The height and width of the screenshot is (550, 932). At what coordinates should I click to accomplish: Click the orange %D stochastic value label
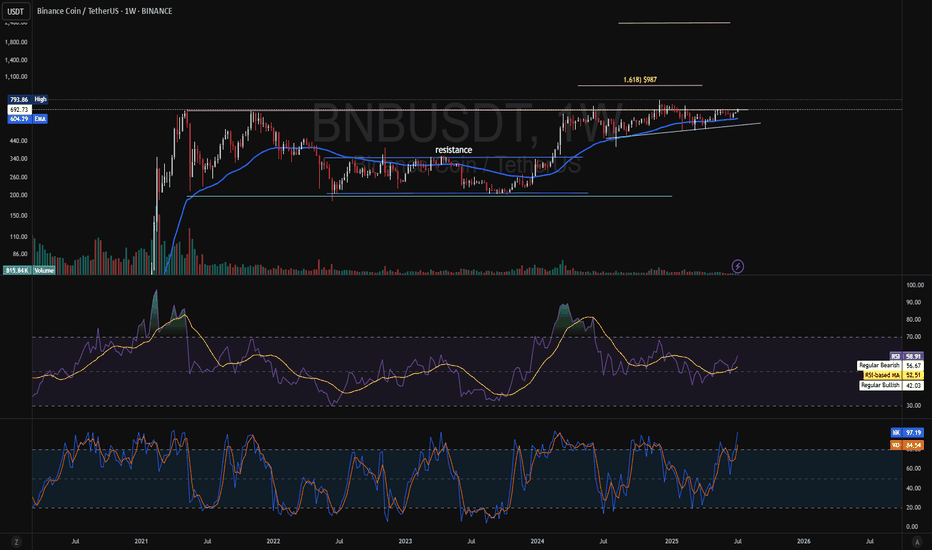tap(907, 445)
